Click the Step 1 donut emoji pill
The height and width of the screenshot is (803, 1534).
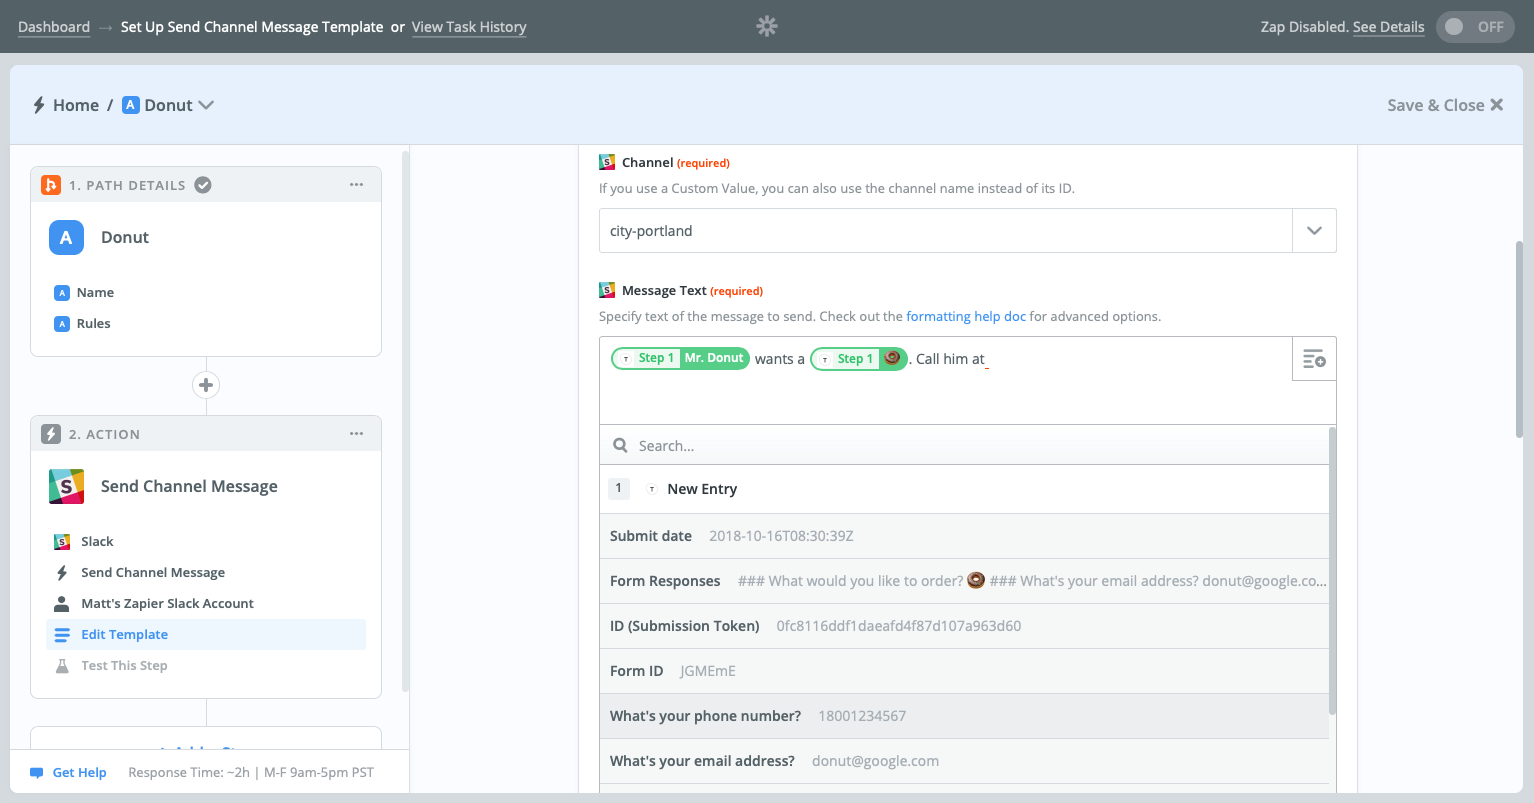pyautogui.click(x=858, y=358)
